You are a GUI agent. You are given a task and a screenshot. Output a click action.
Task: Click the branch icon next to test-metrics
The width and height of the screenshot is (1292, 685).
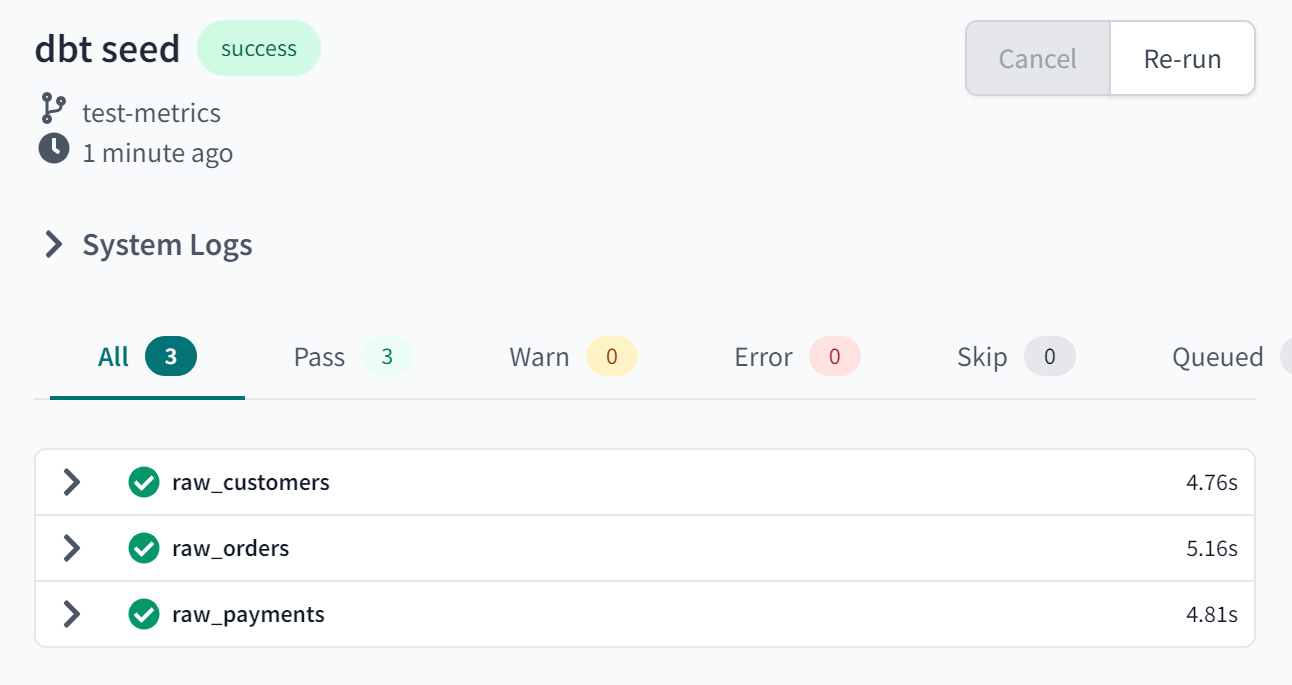[x=52, y=108]
